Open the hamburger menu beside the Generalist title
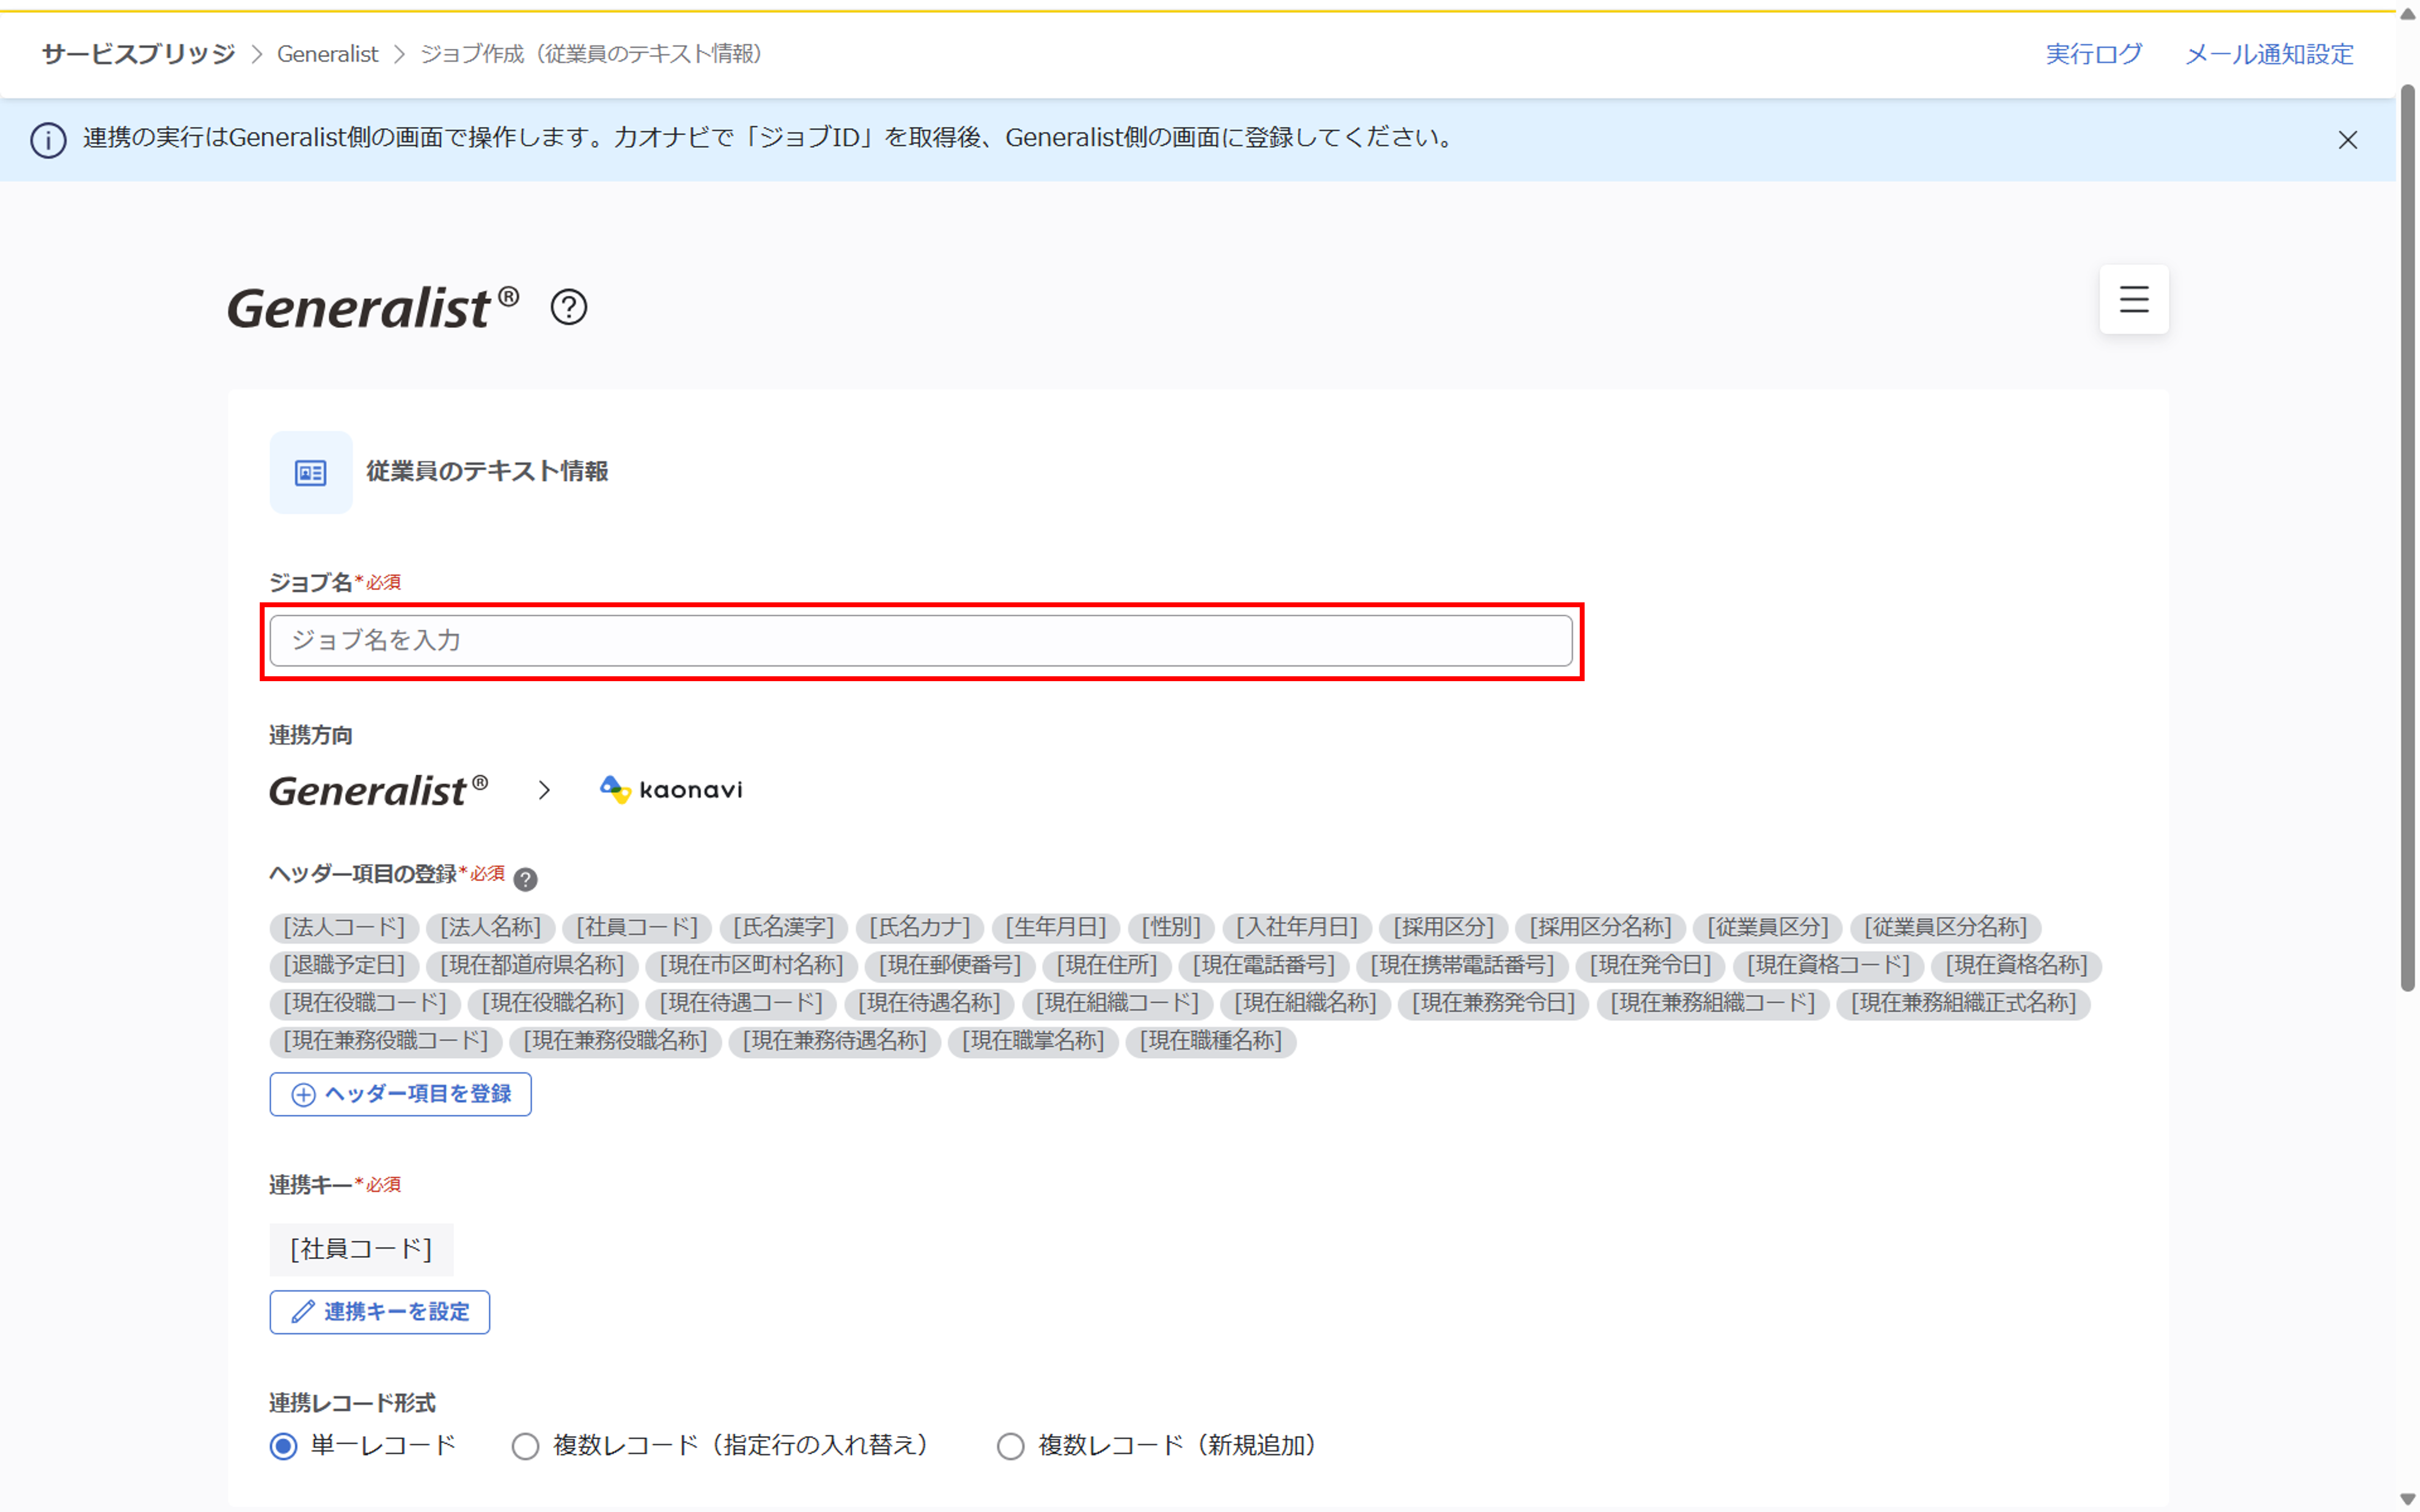The width and height of the screenshot is (2420, 1512). 2133,299
